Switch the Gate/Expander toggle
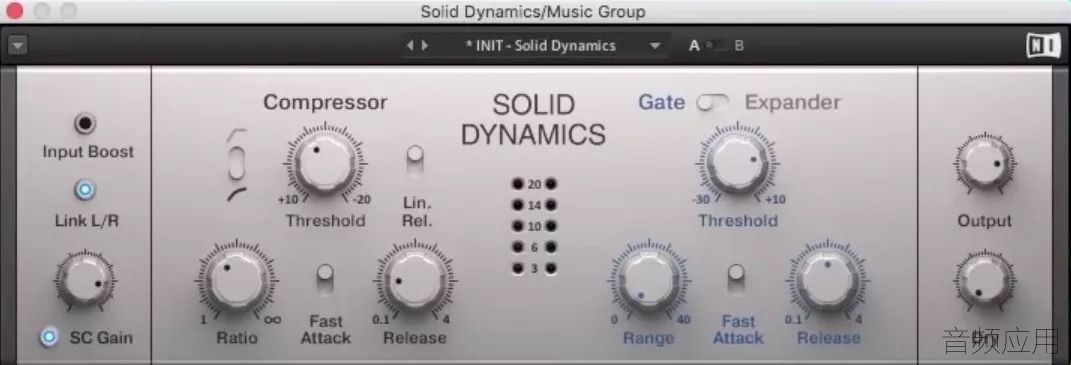This screenshot has height=365, width=1071. point(713,103)
